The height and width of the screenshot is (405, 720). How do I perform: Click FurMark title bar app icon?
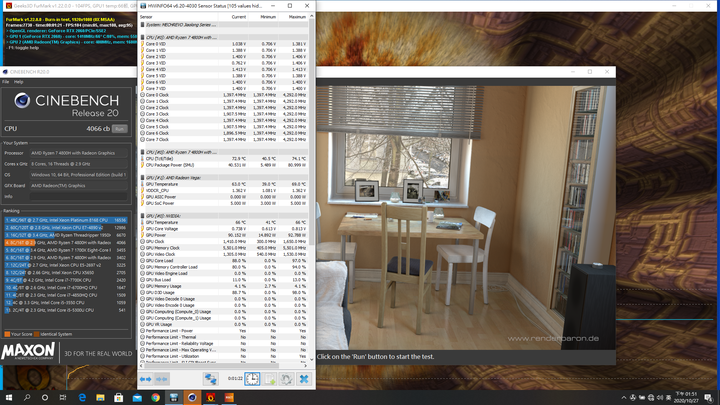click(x=9, y=6)
